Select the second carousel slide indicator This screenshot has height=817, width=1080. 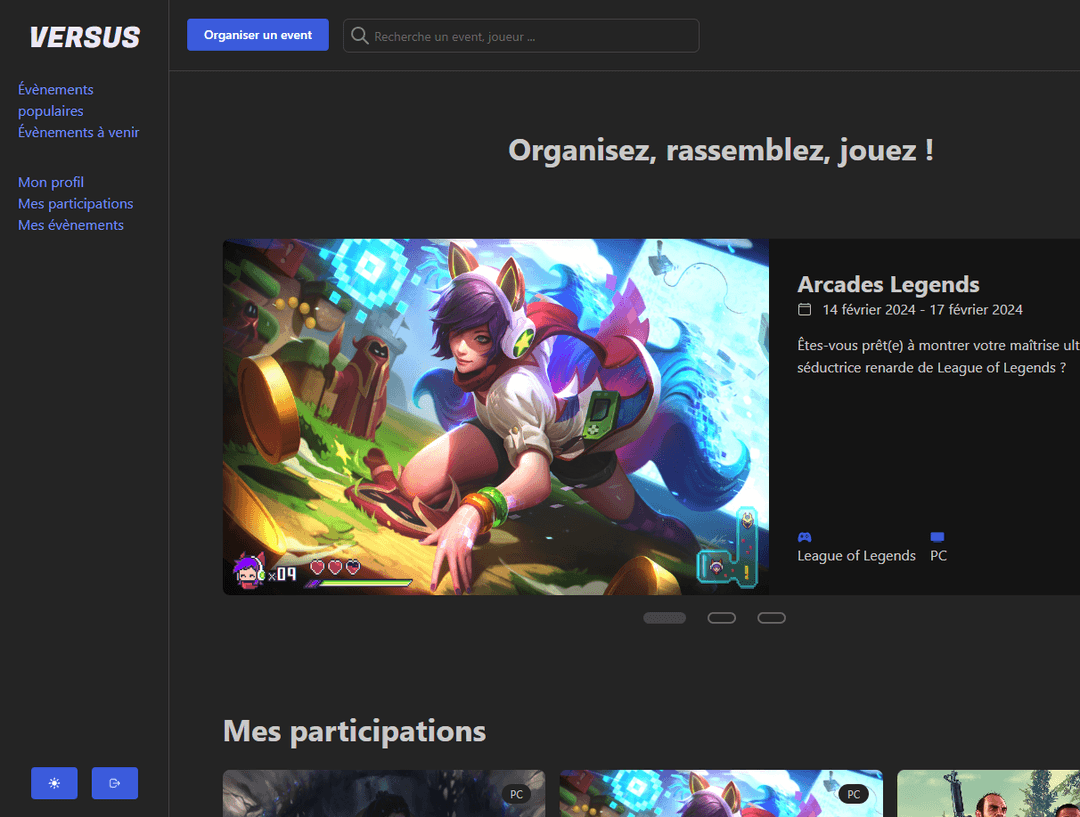tap(722, 618)
